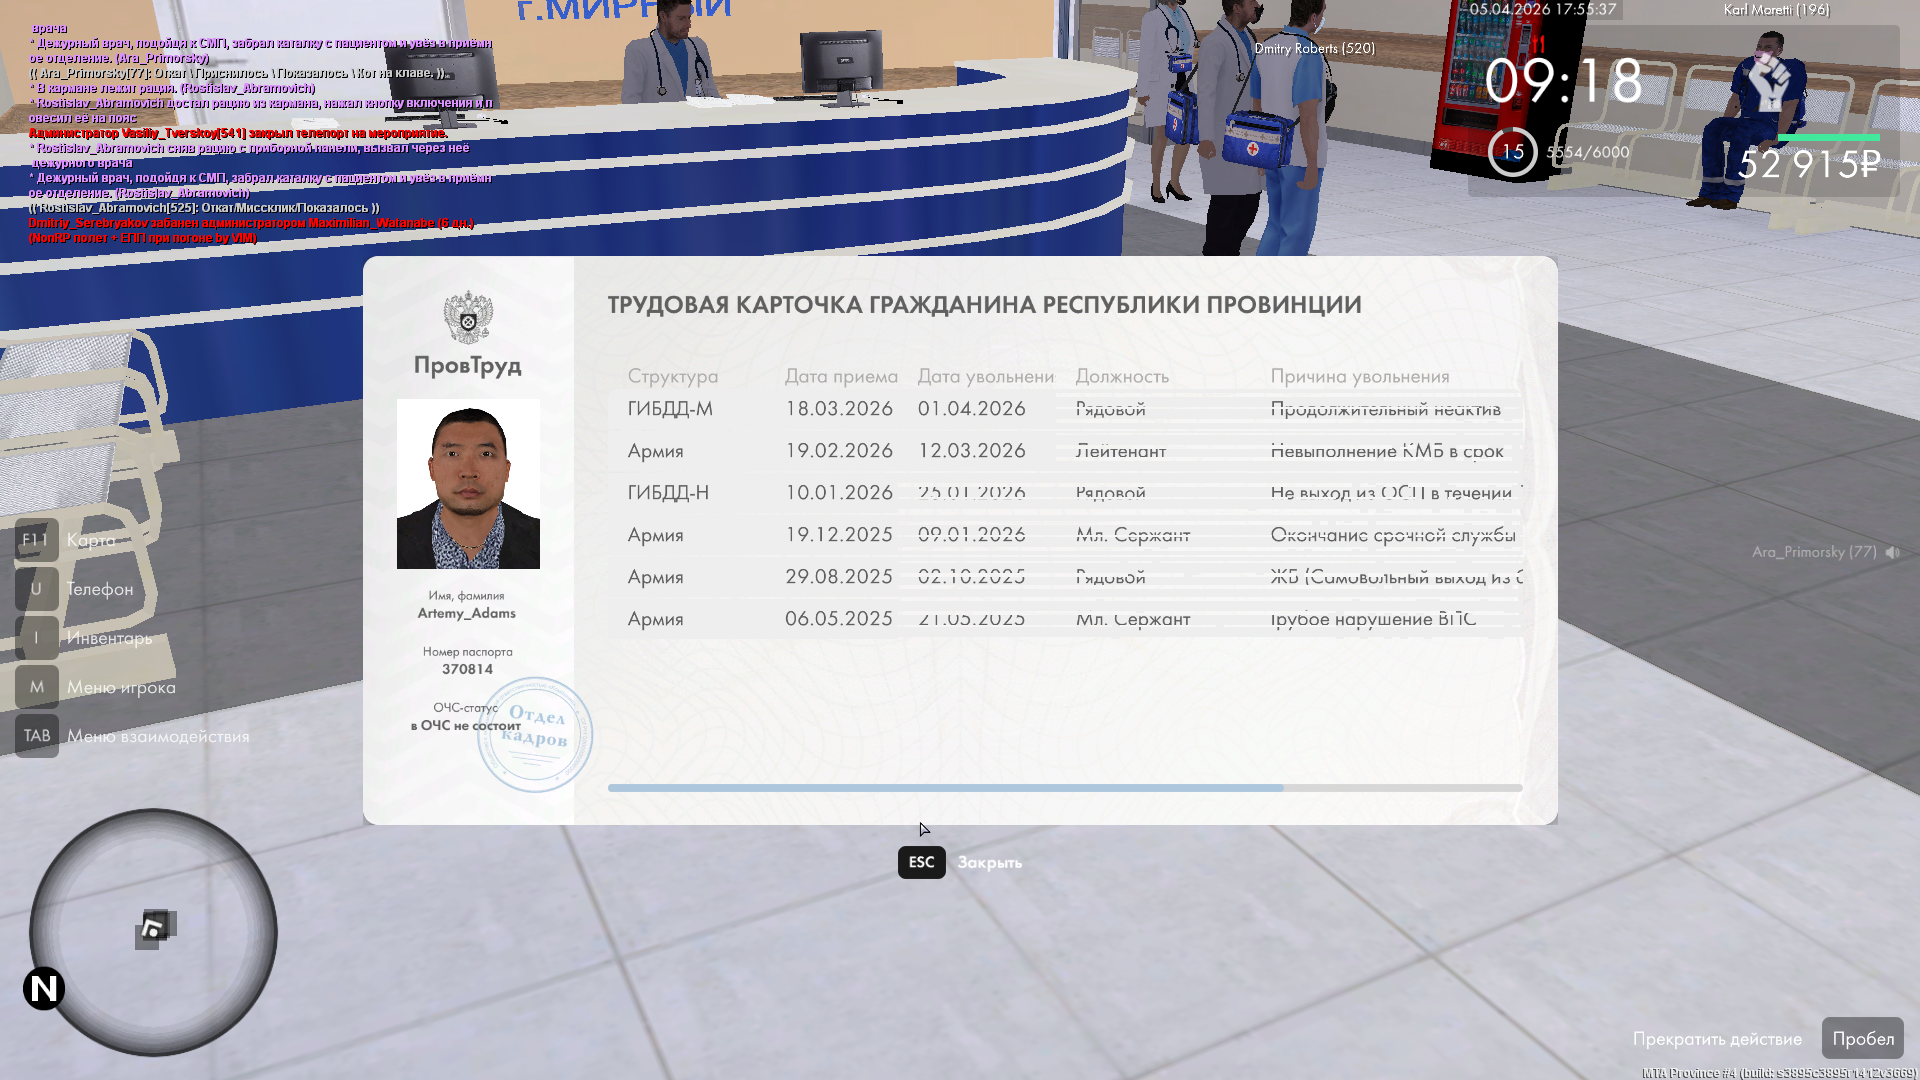Click speaker icon next to Ara_Primorsky
Image resolution: width=1920 pixels, height=1080 pixels.
pos(1892,552)
